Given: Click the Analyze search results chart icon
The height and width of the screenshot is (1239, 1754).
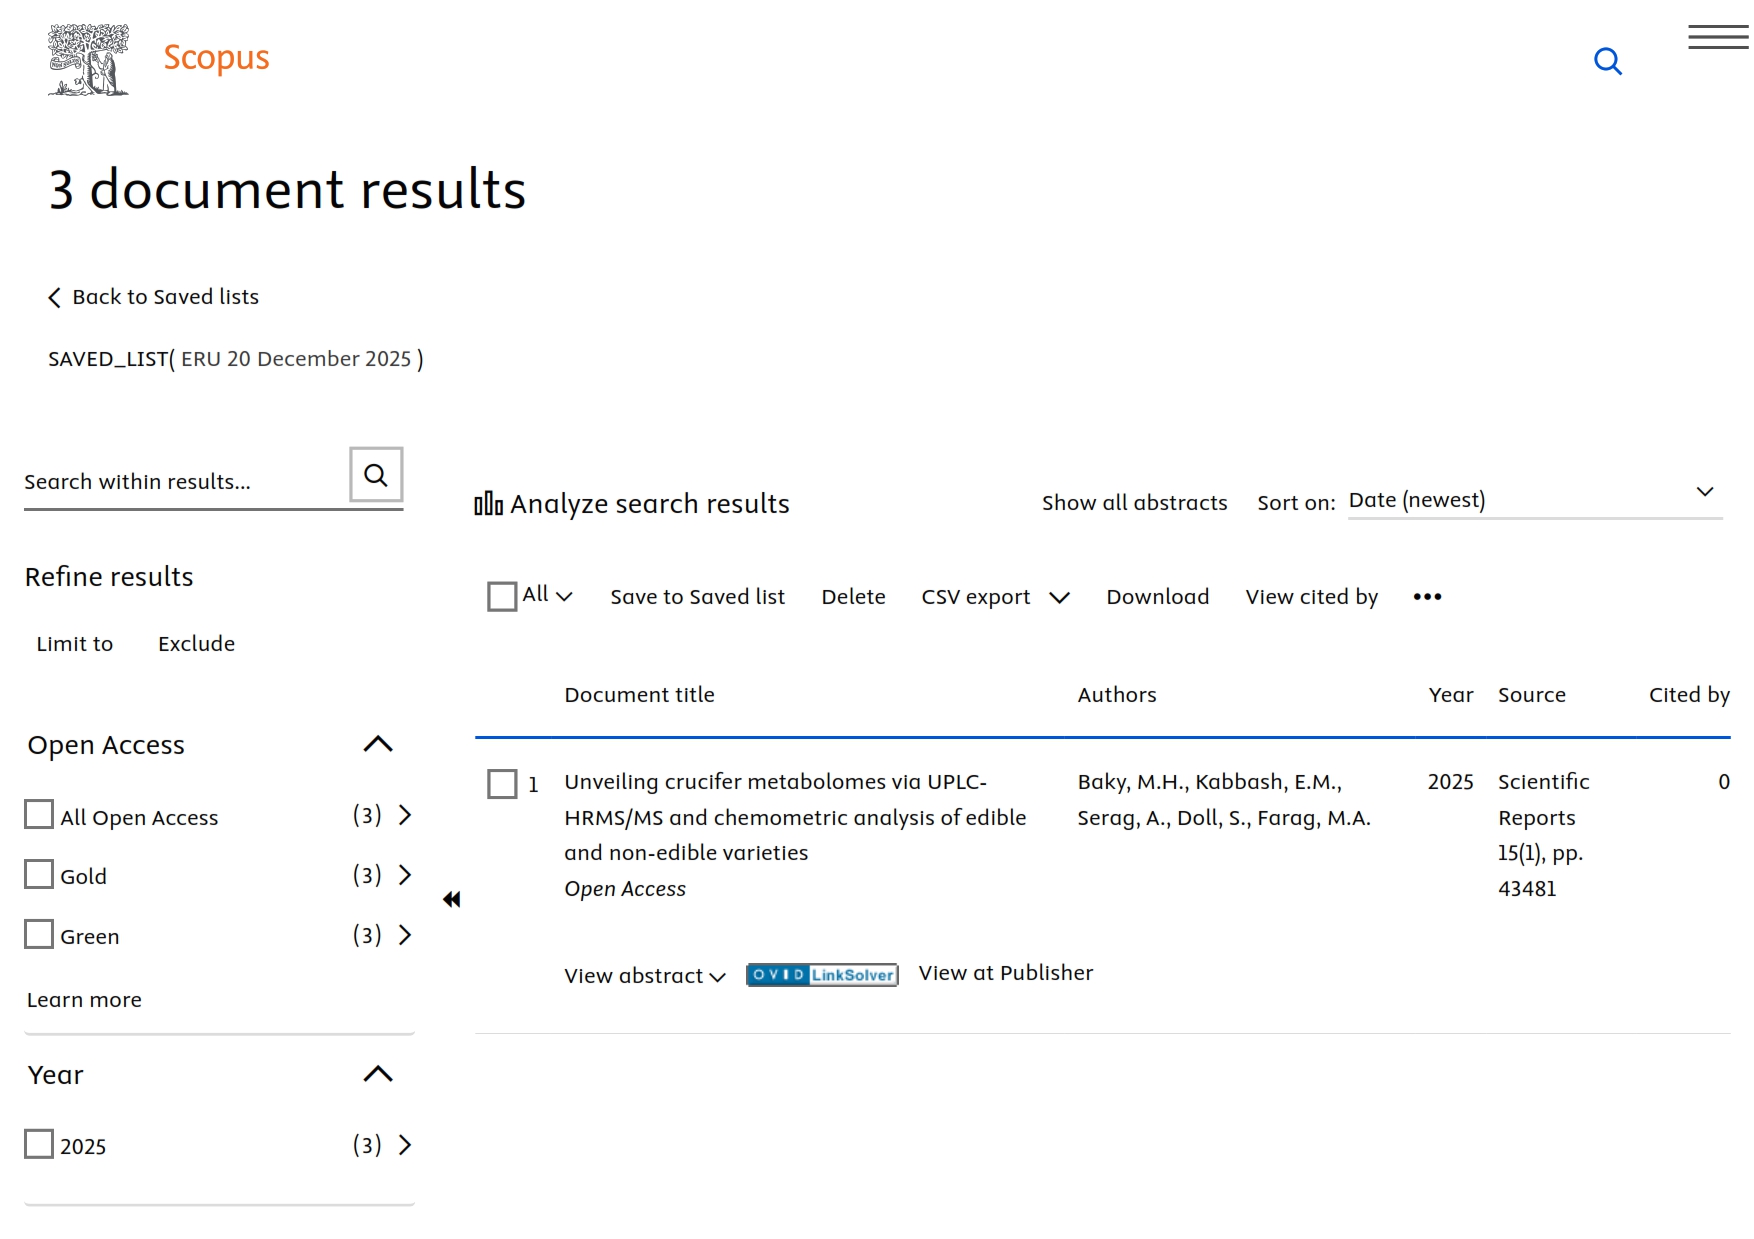Looking at the screenshot, I should pos(488,504).
